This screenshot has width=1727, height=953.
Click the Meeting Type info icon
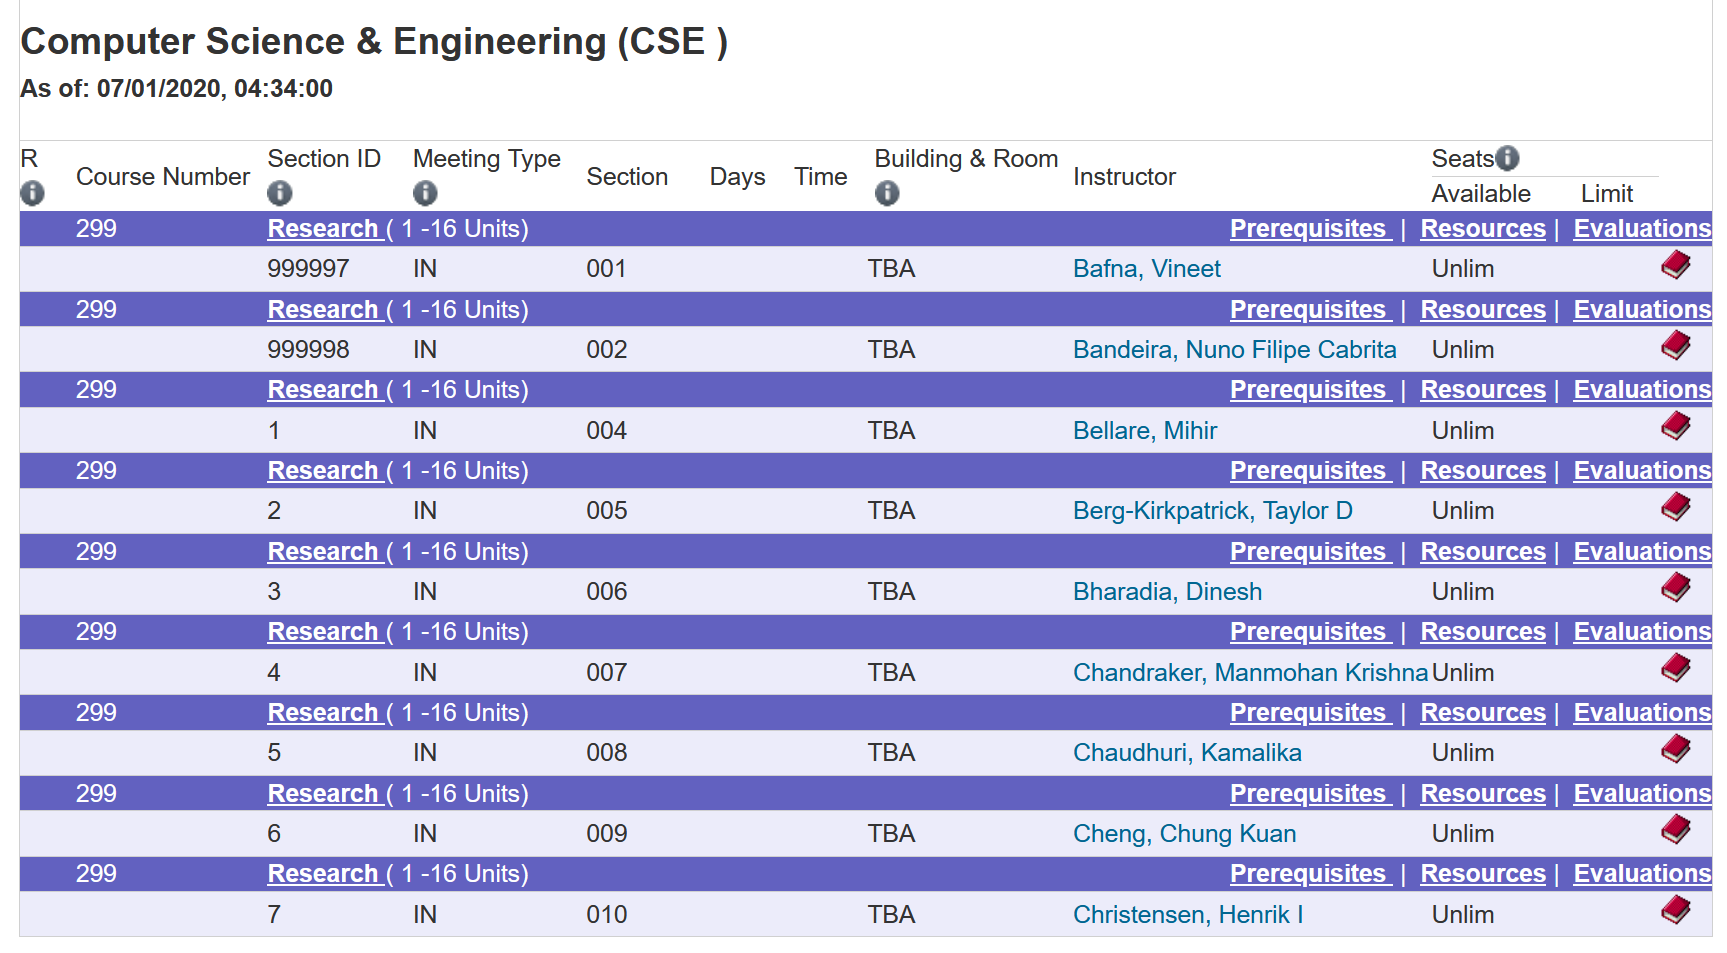click(x=425, y=193)
